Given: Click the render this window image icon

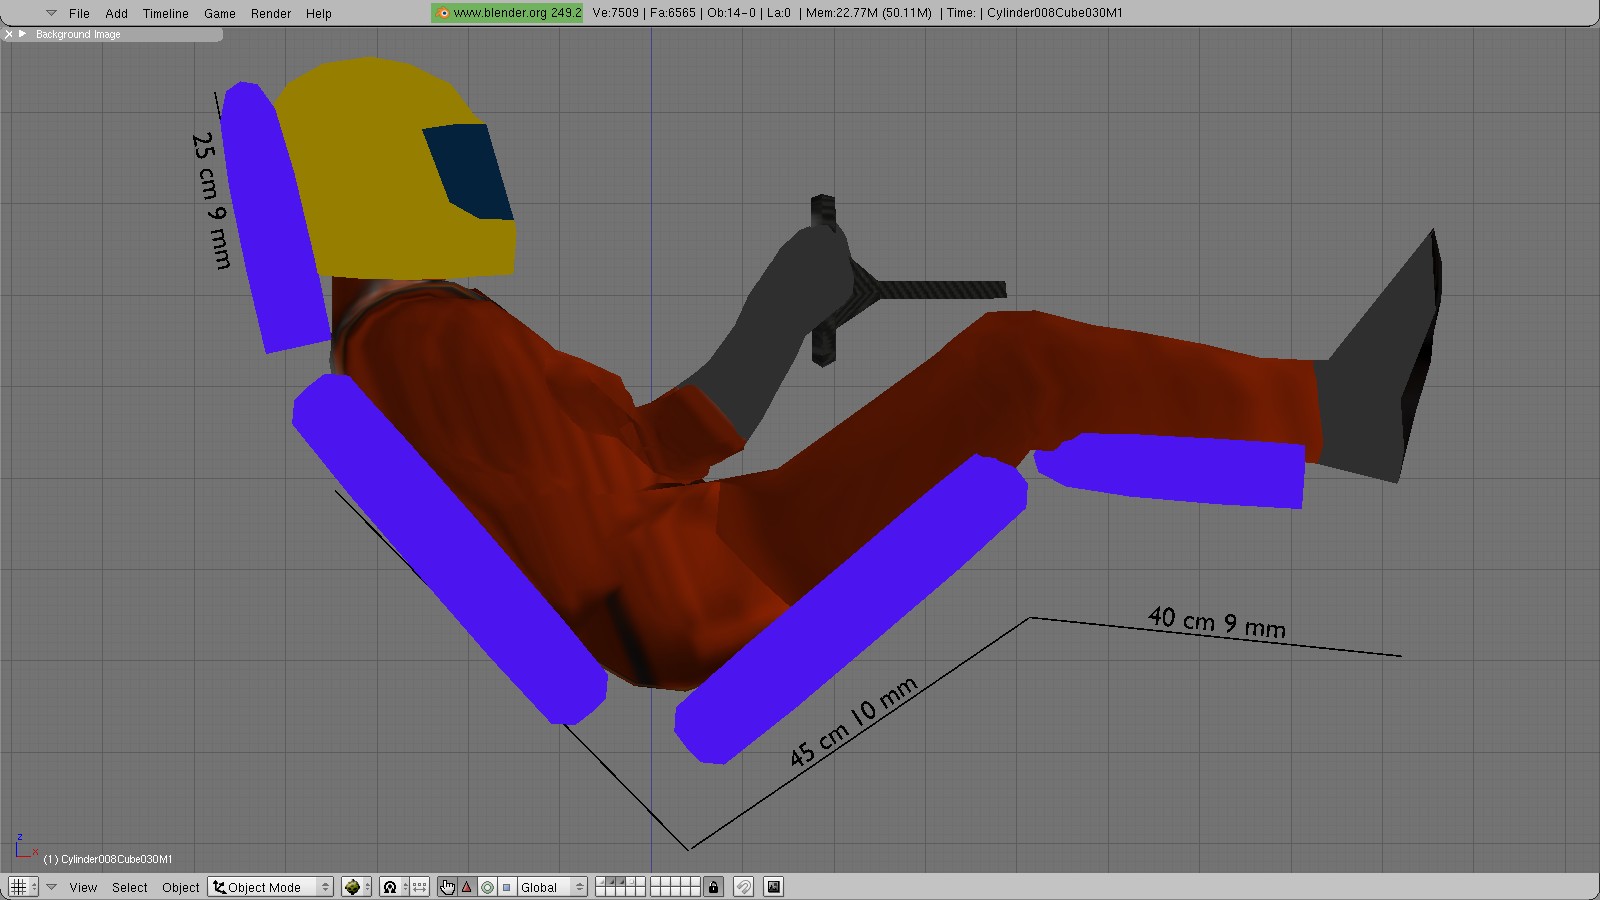Looking at the screenshot, I should click(773, 887).
